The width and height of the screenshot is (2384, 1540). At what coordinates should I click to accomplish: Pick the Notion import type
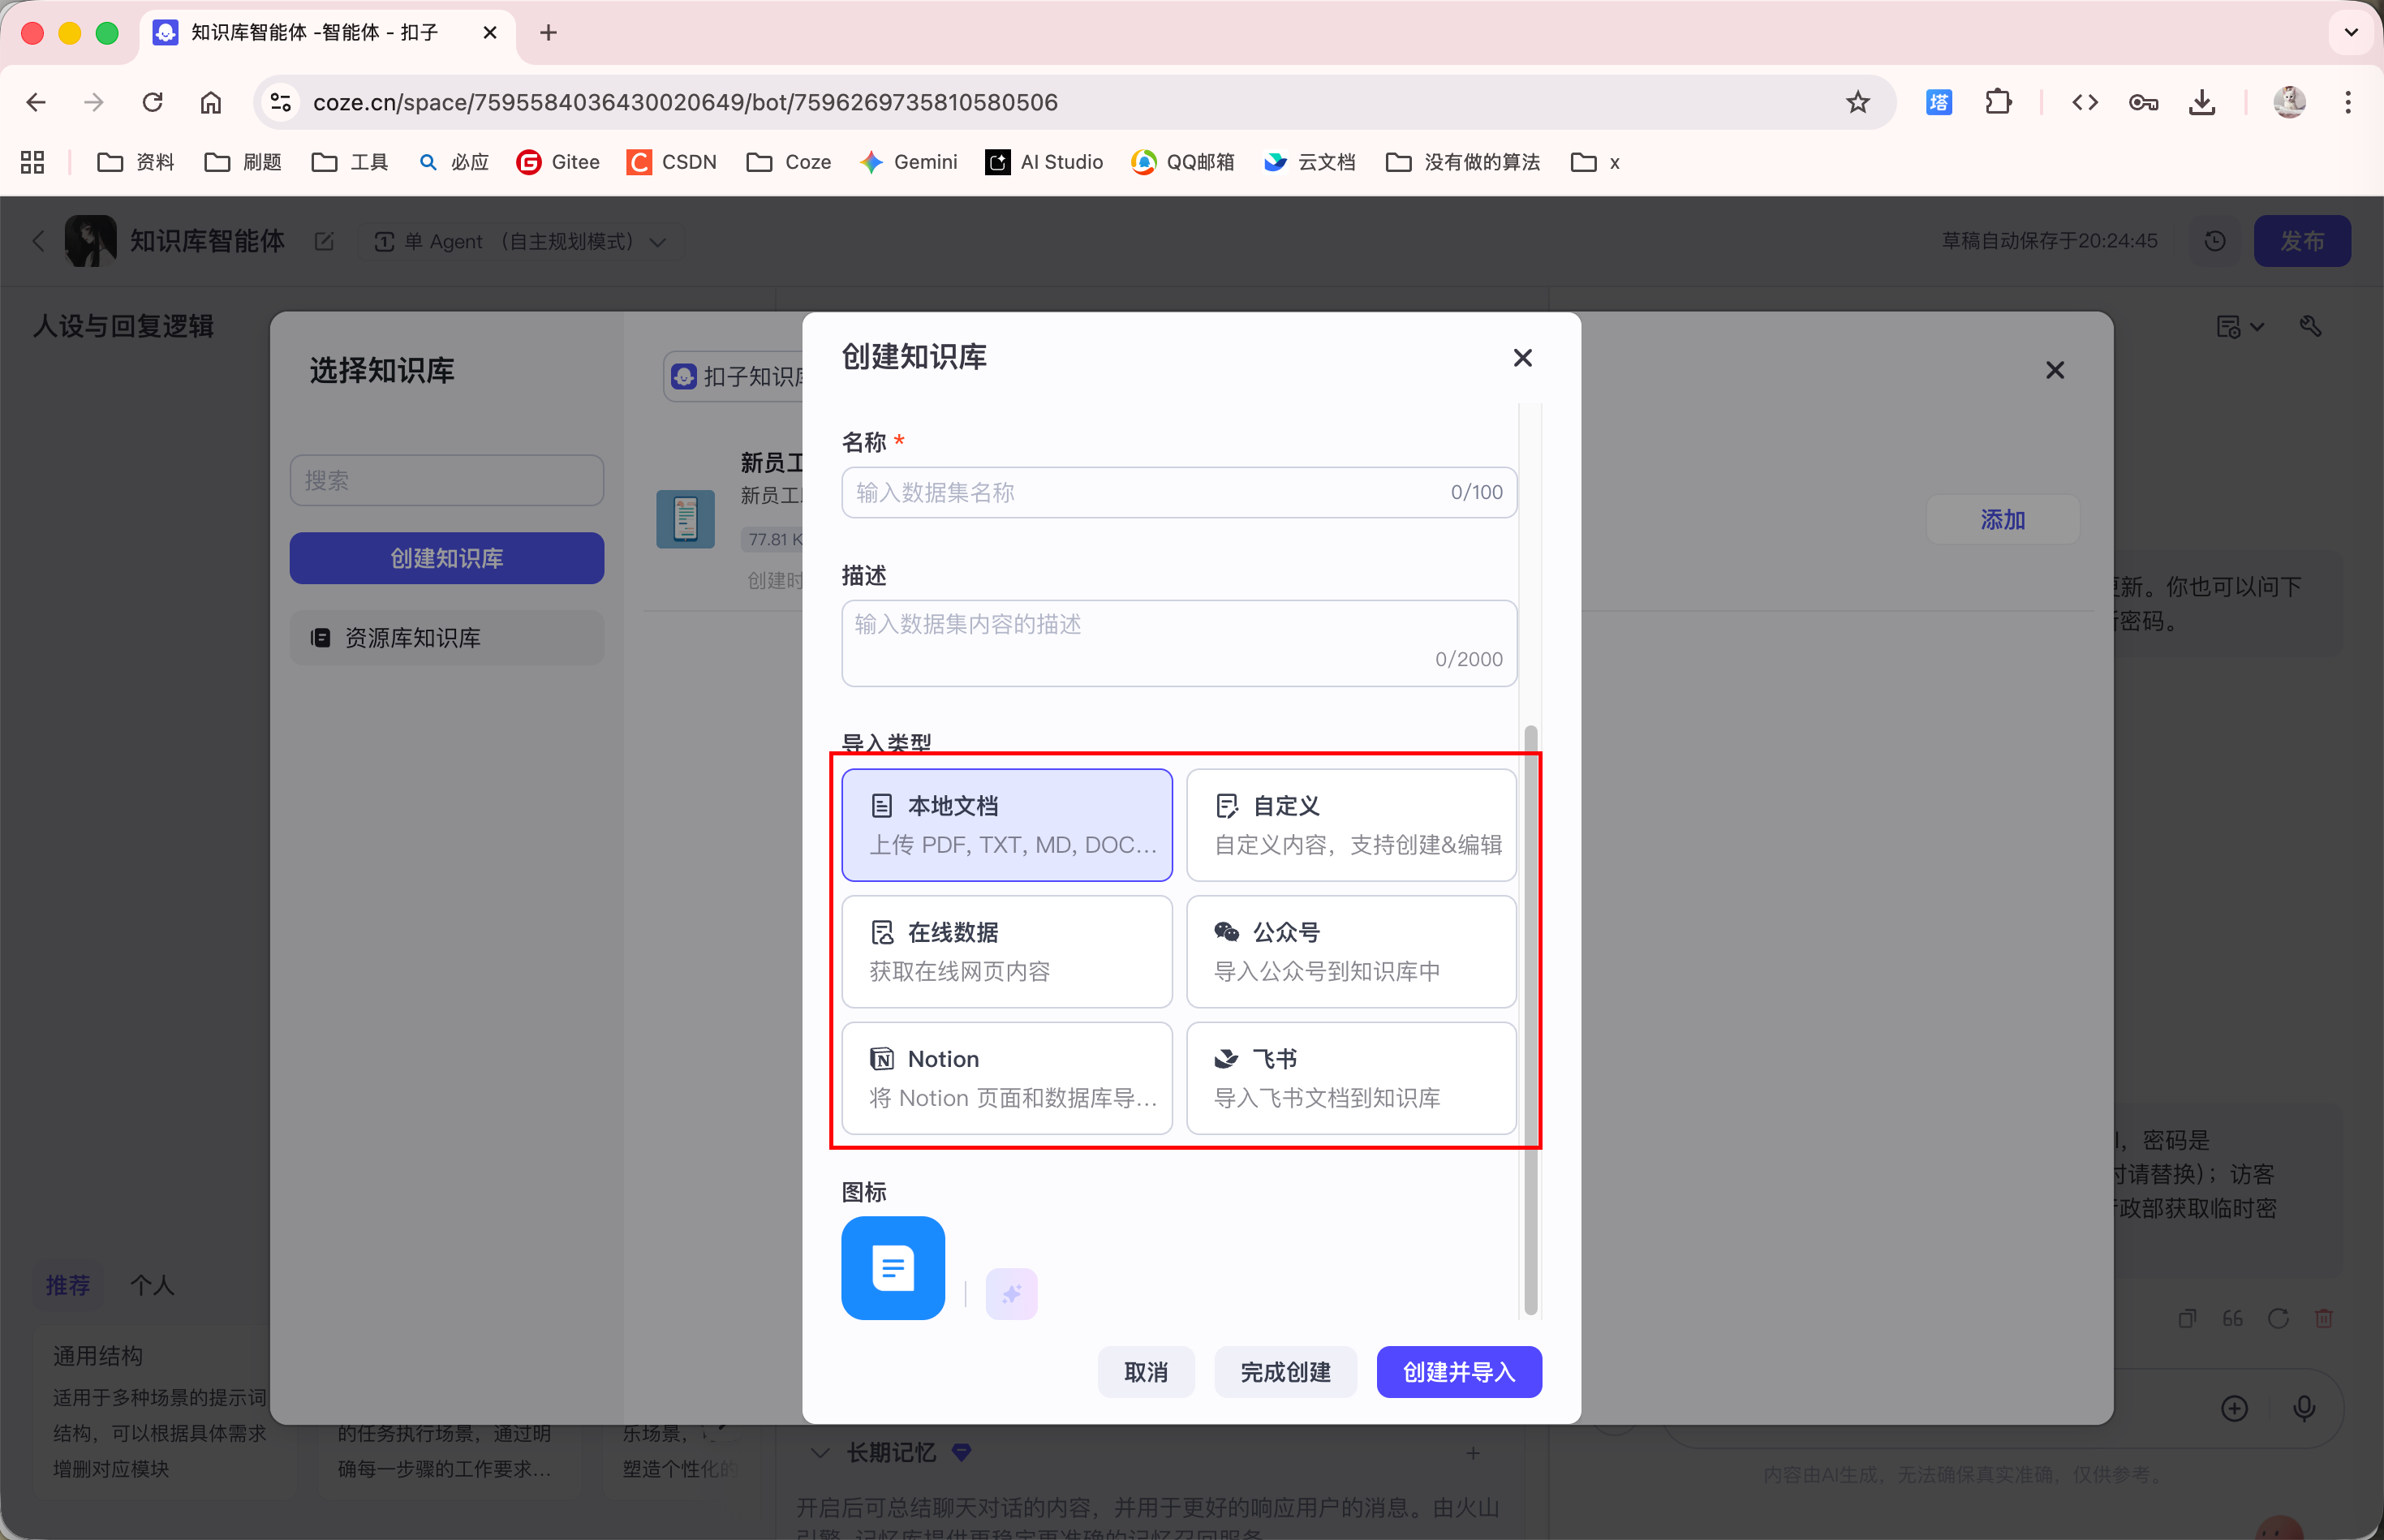[1006, 1077]
